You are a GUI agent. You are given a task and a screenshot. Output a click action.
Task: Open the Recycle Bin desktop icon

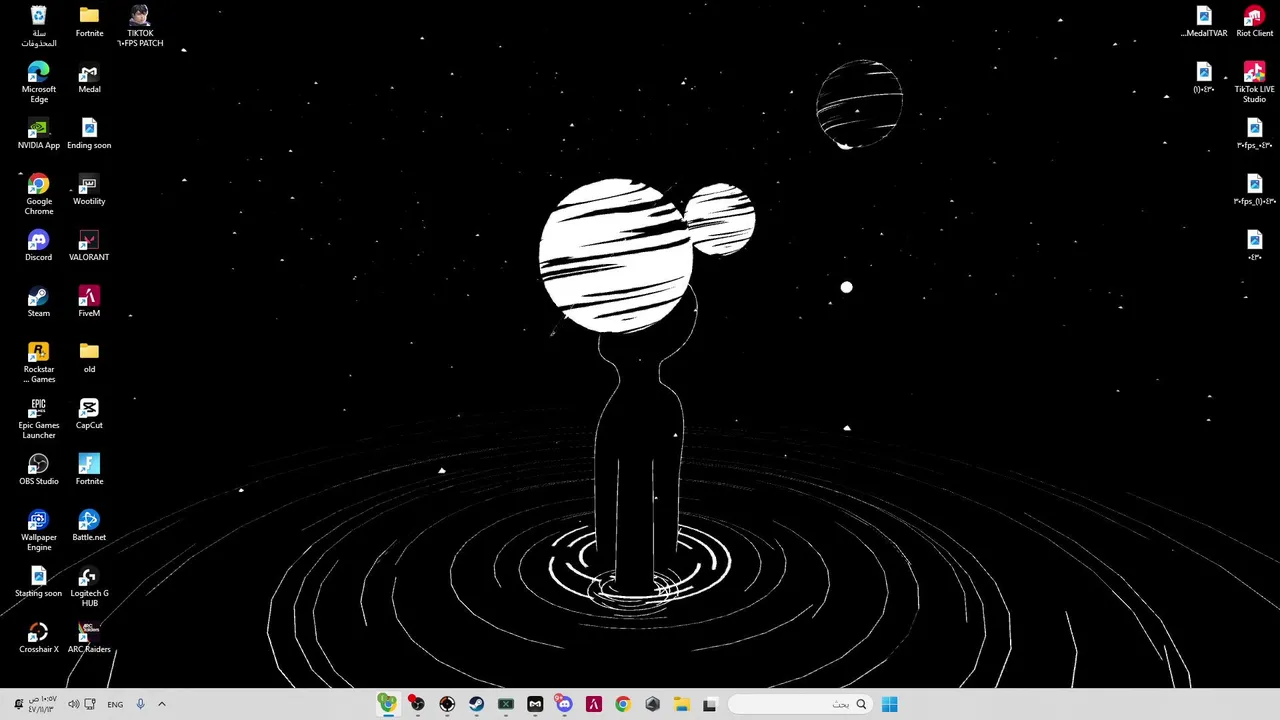point(38,26)
